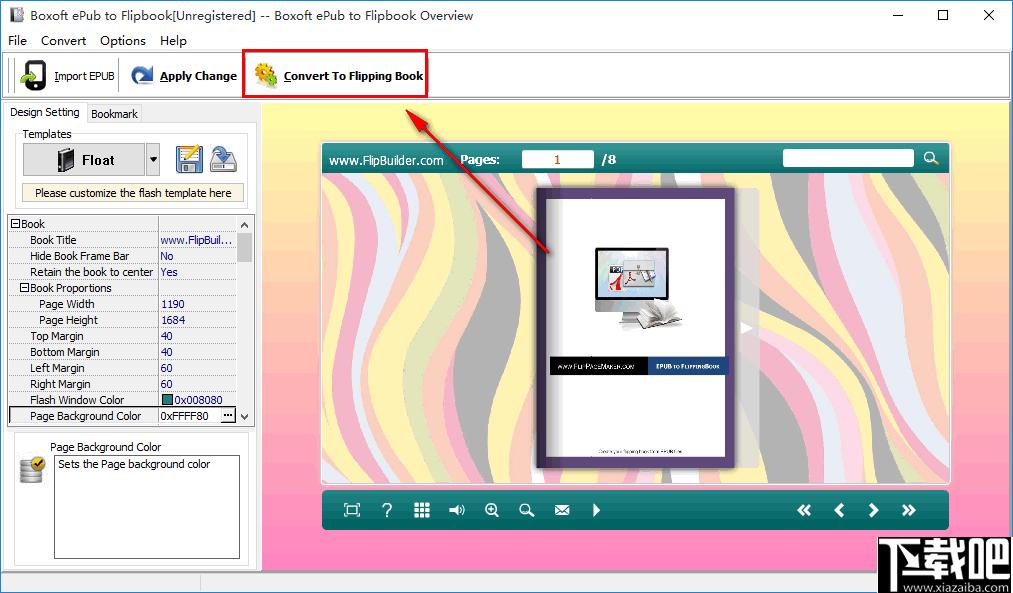The image size is (1013, 593).
Task: Click the property list scroll up arrow
Action: [244, 224]
